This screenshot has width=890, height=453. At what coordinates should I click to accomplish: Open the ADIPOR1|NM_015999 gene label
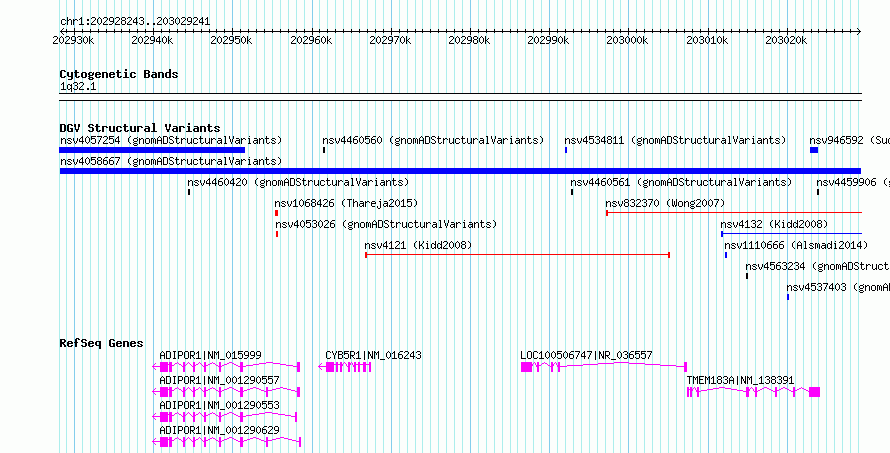211,356
